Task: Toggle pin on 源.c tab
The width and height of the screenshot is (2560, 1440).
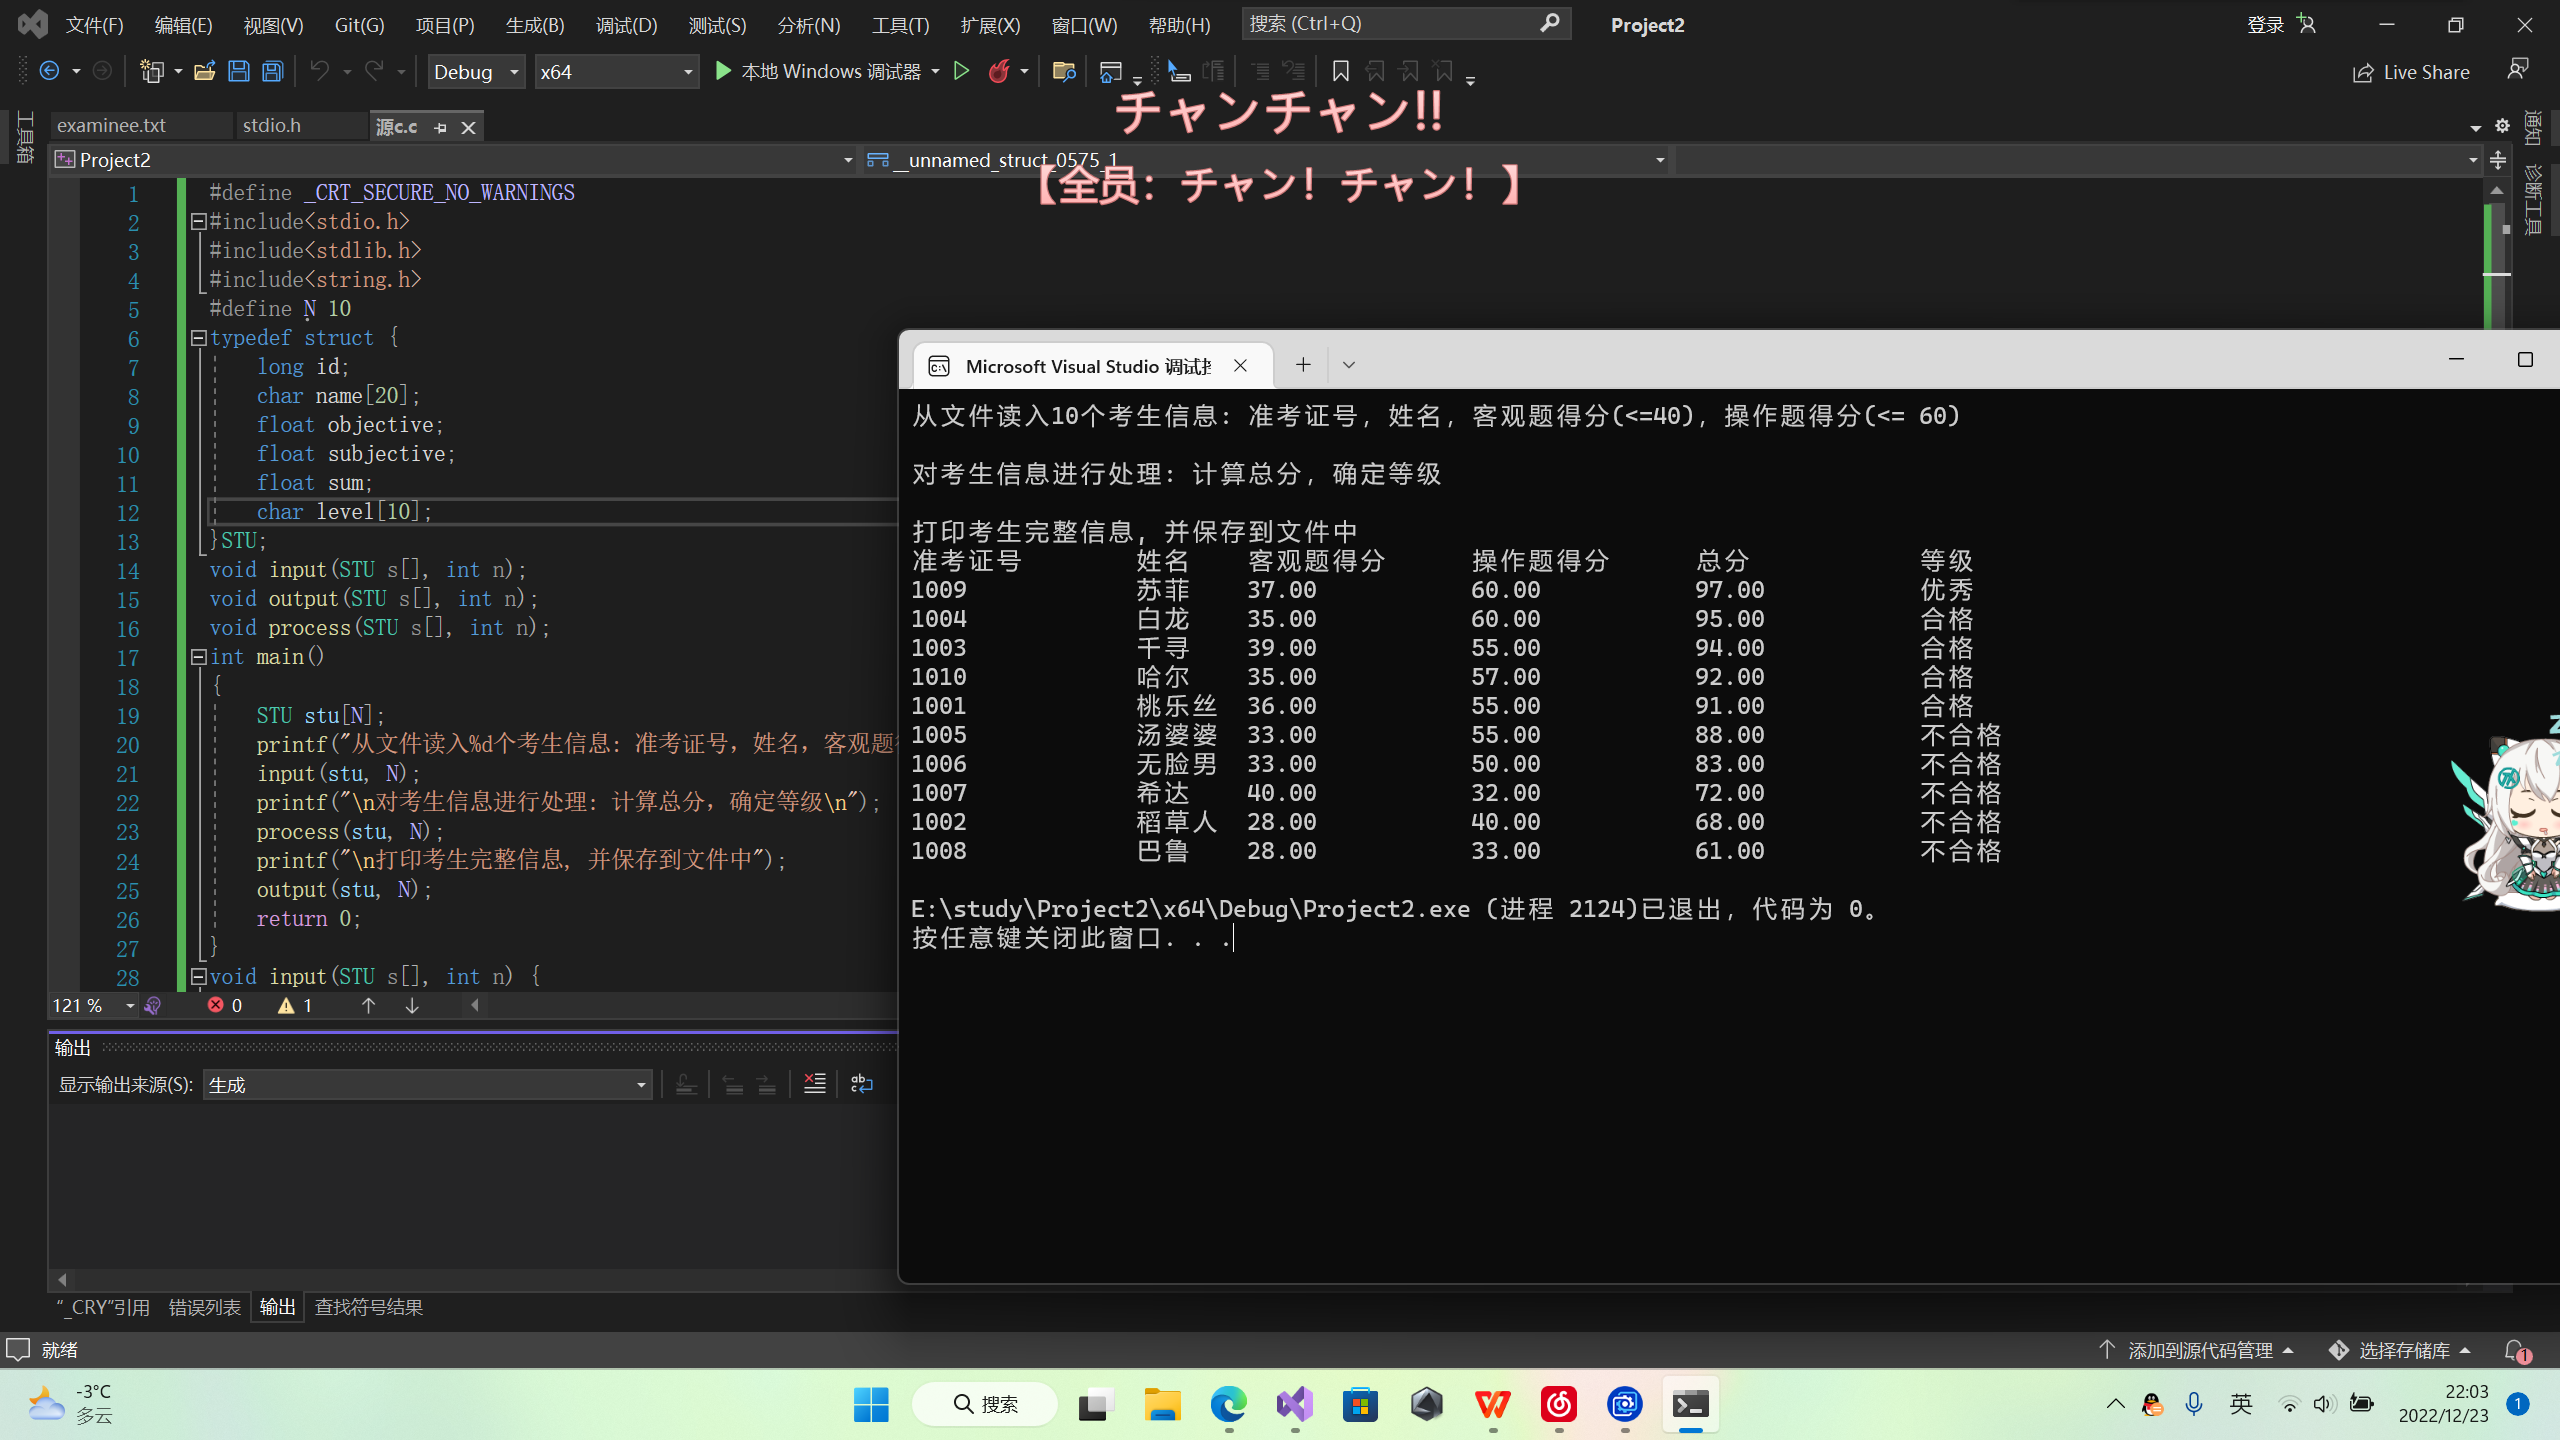Action: [440, 127]
